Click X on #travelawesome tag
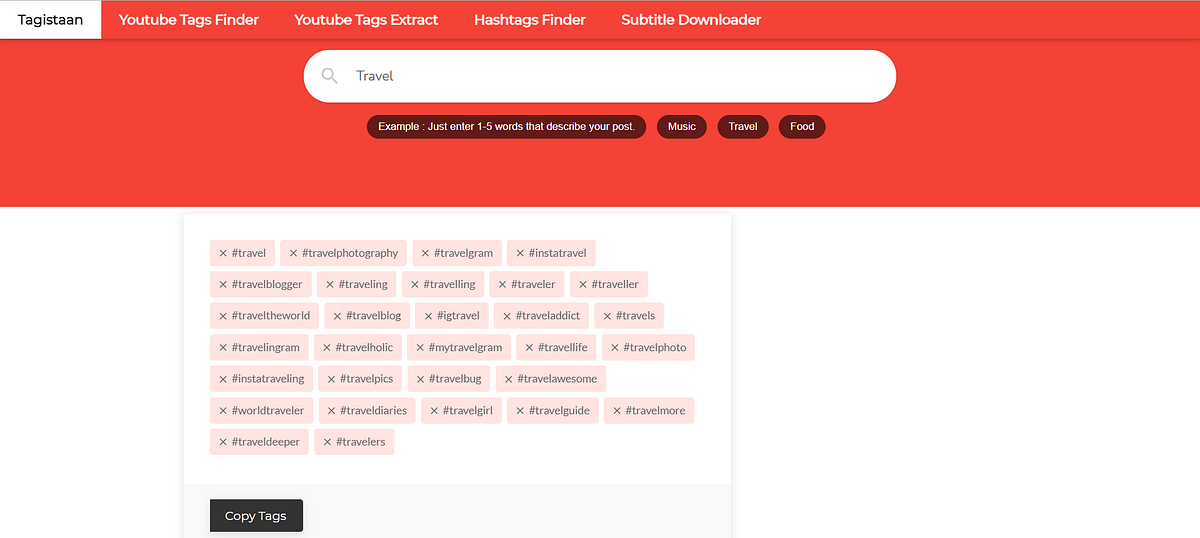 click(x=509, y=379)
